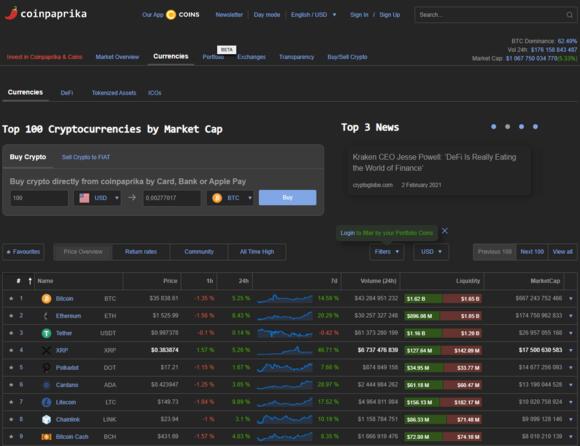Screen dimensions: 580x446
Task: Favourite star for Ethereum row
Action: (11, 316)
